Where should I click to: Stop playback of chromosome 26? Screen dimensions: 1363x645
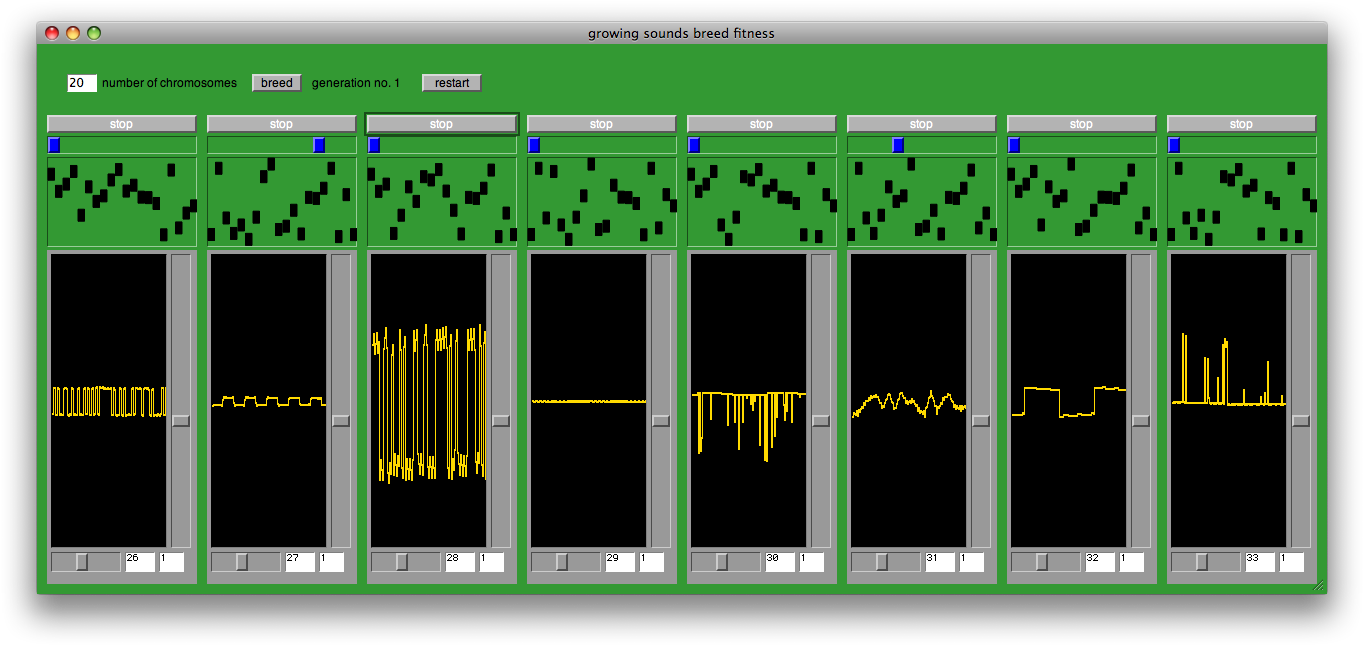pos(121,123)
